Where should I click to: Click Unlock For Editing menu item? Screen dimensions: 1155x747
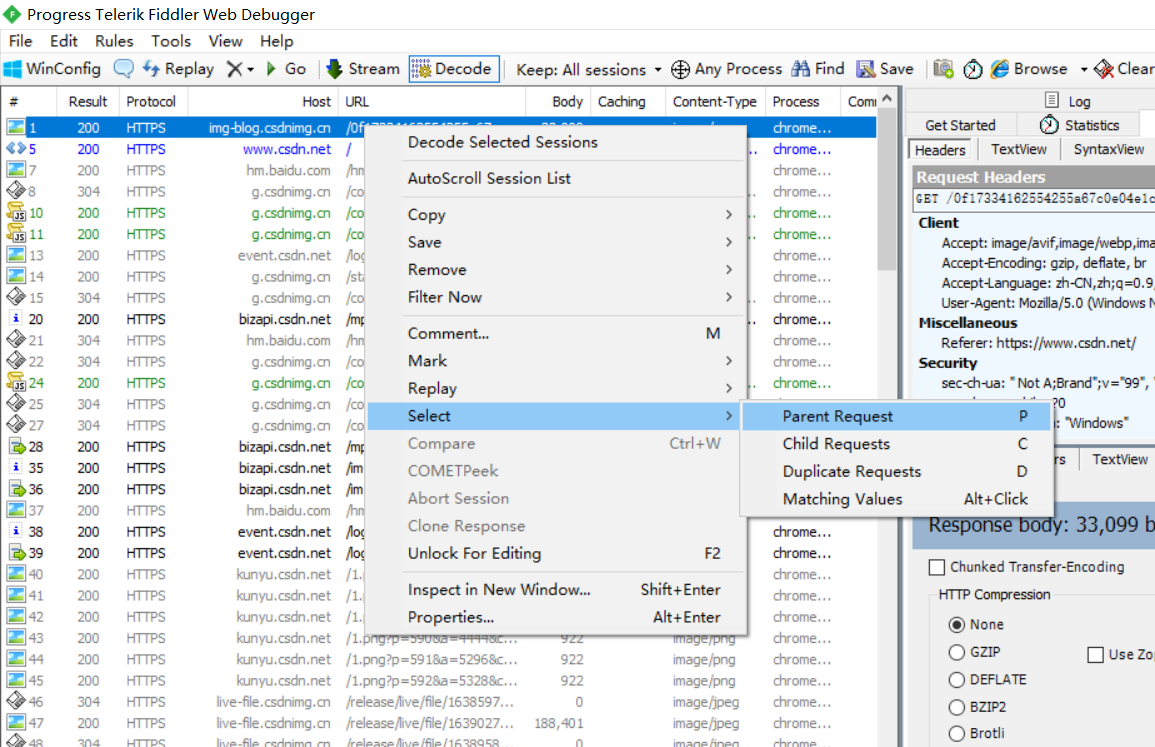tap(556, 553)
